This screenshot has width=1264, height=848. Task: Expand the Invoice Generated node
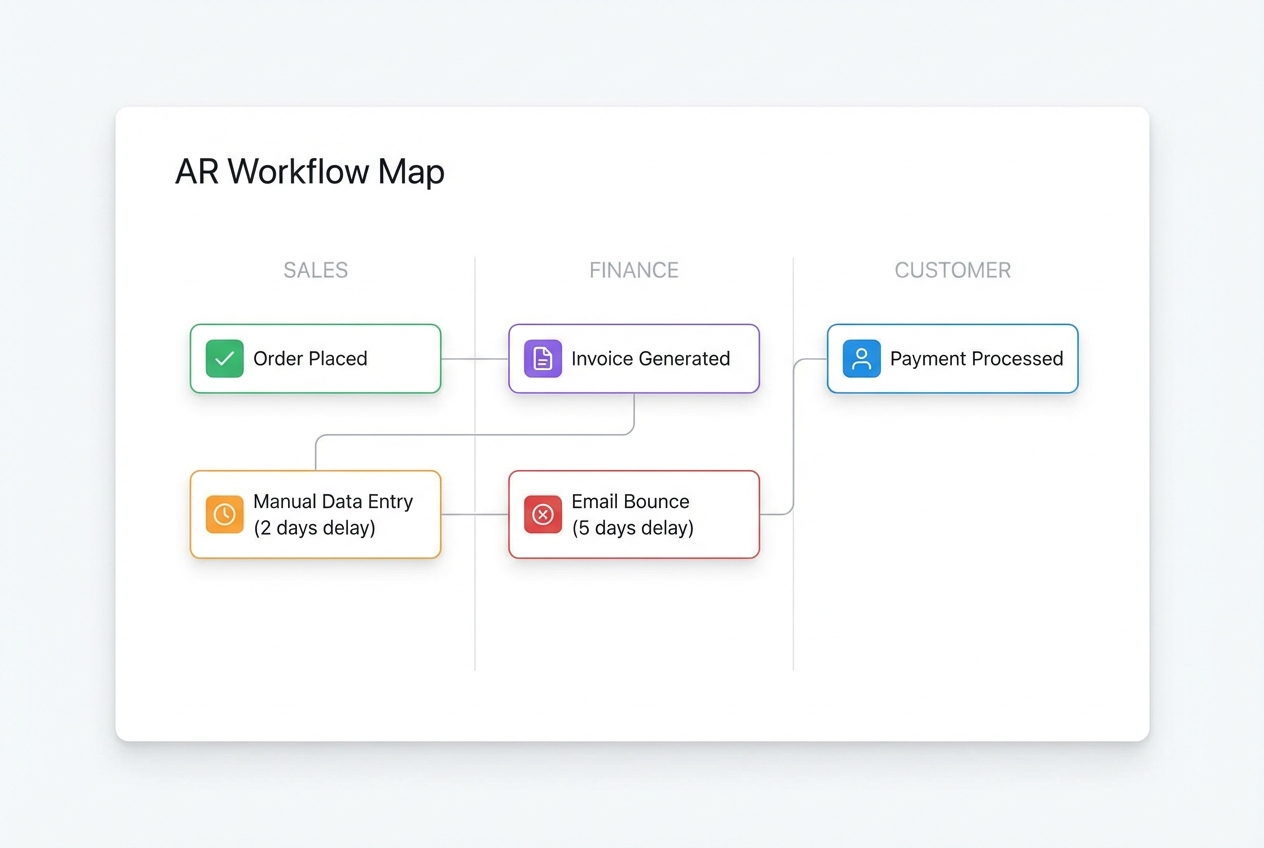point(633,358)
